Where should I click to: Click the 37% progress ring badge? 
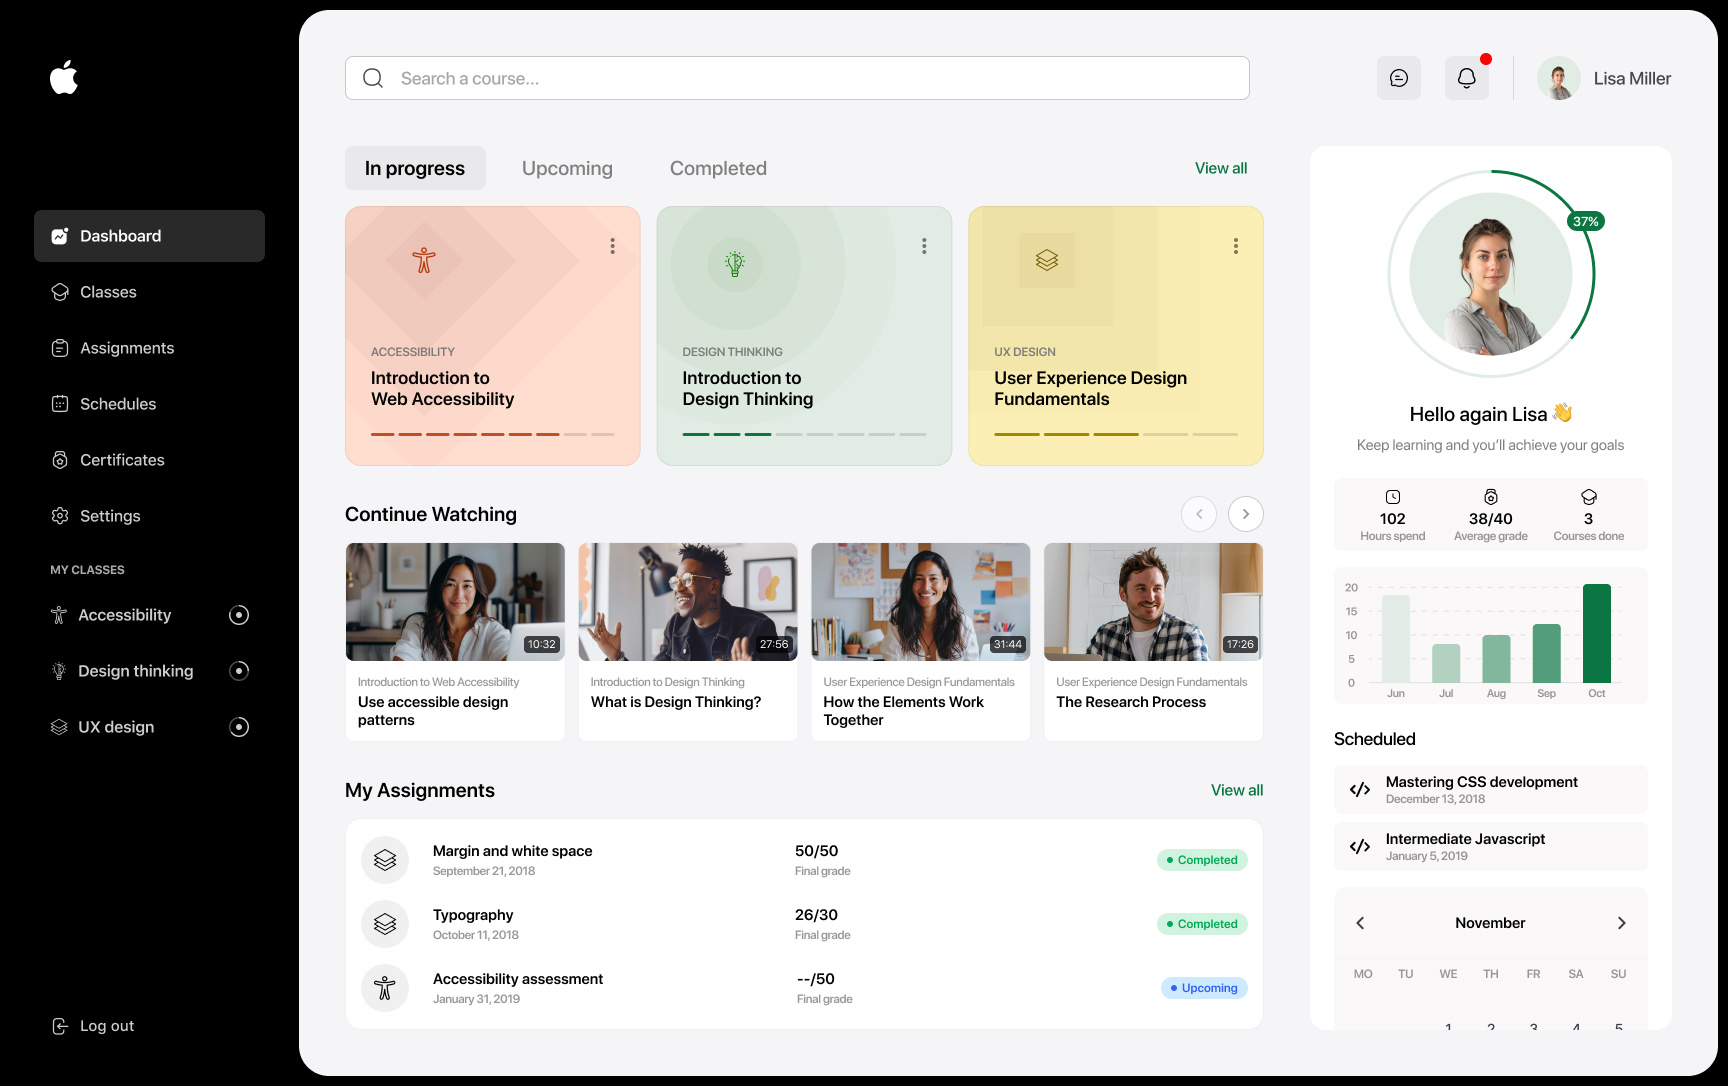tap(1586, 221)
